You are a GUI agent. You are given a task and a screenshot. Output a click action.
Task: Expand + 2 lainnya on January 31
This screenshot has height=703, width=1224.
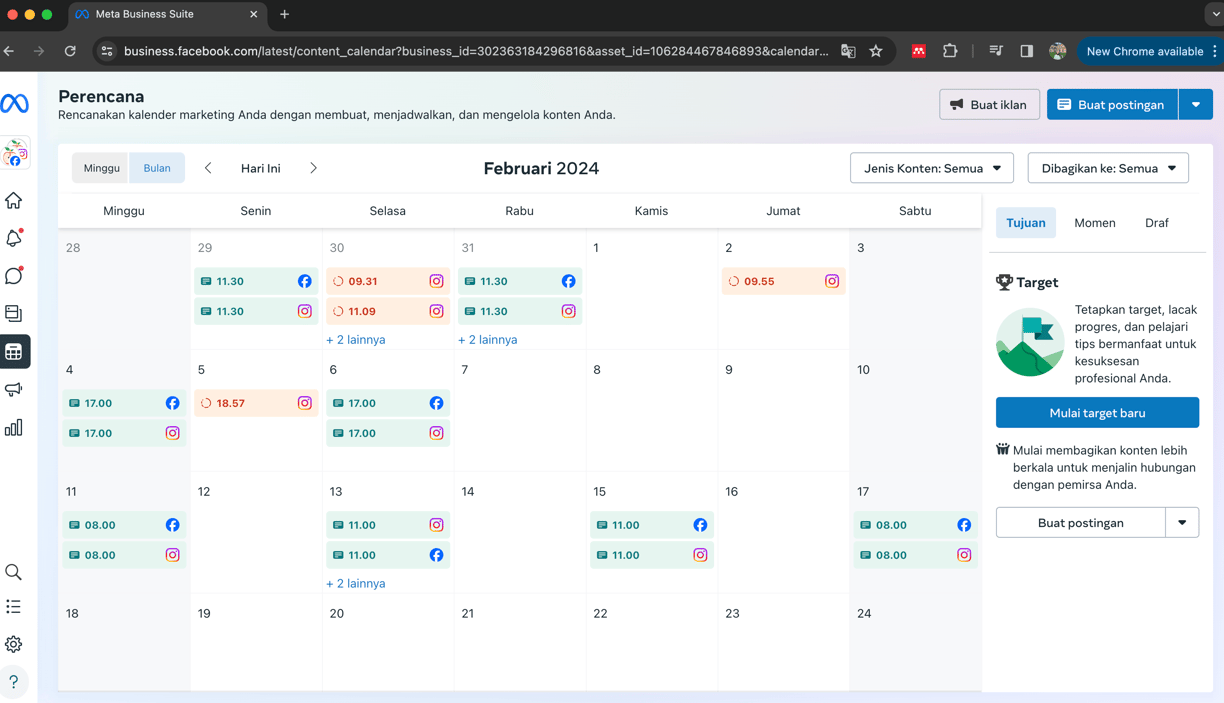click(x=487, y=340)
